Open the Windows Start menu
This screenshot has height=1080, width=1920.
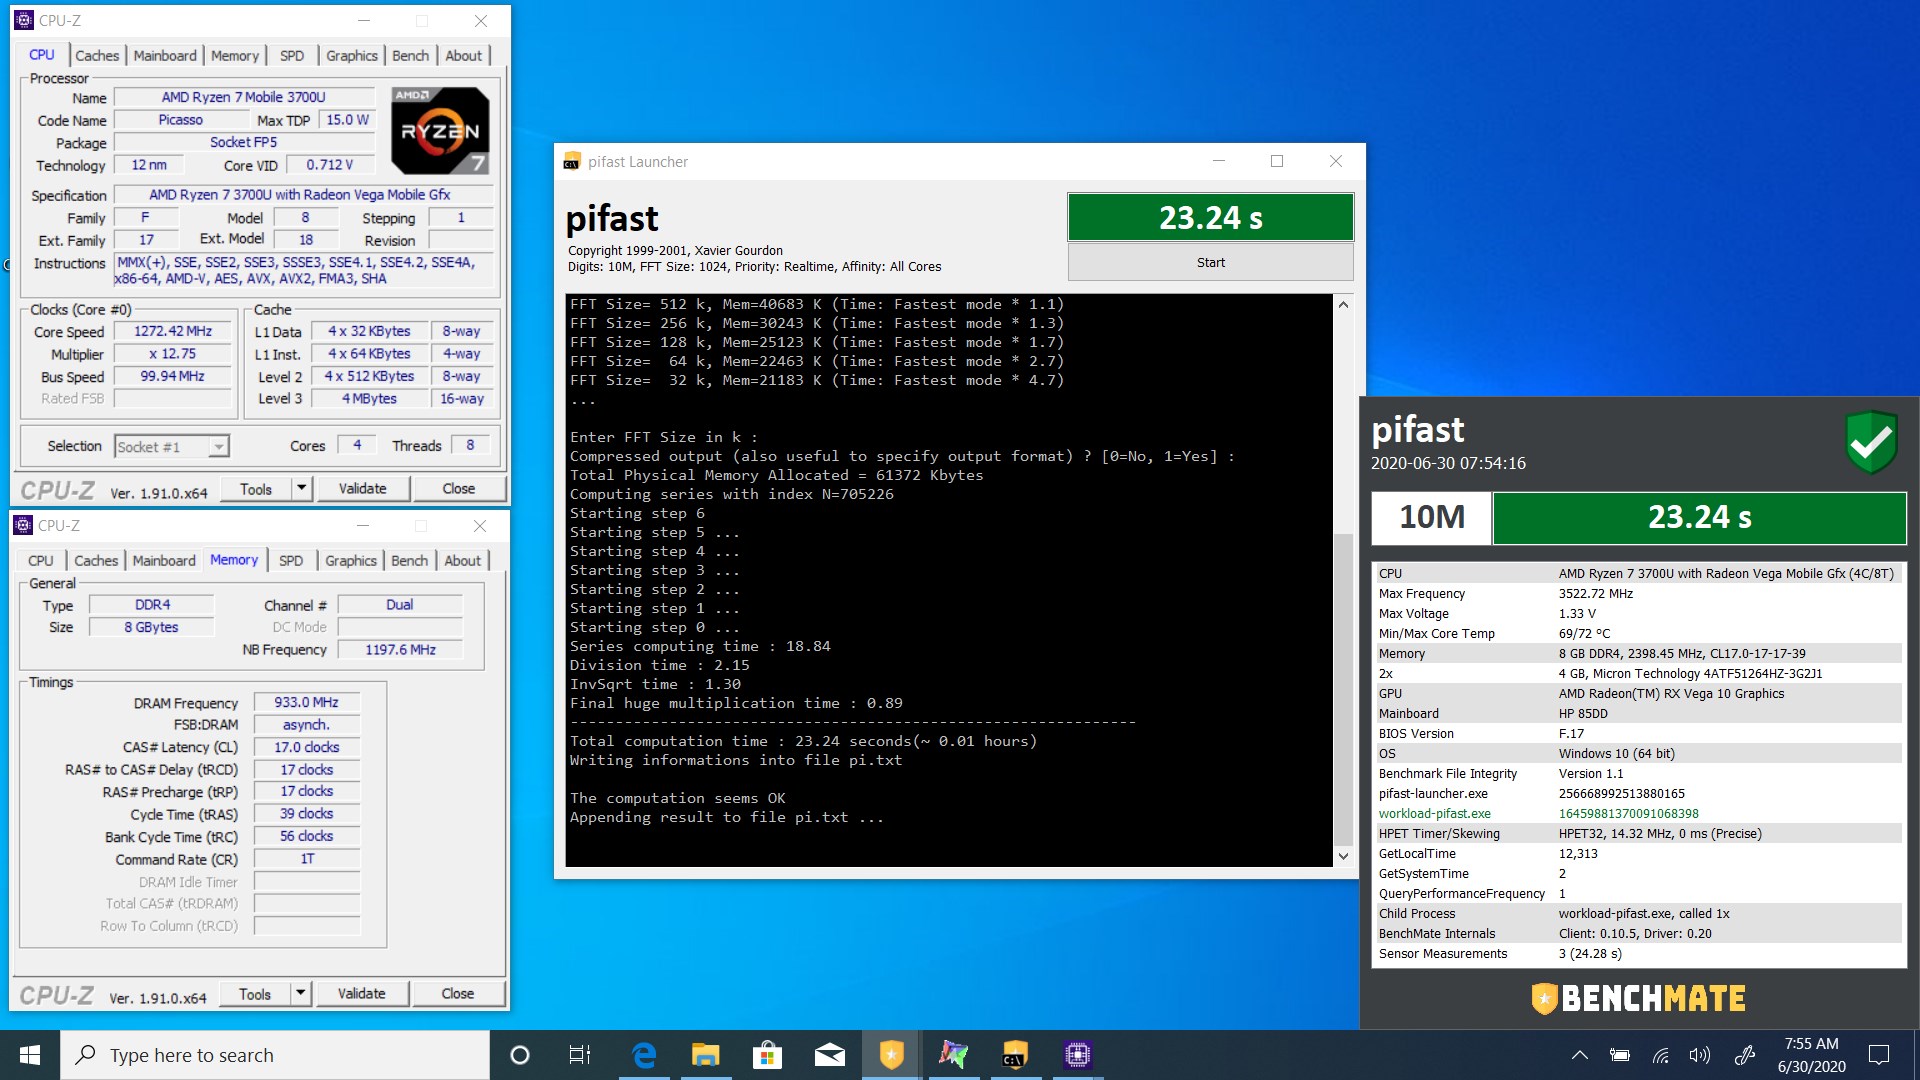click(x=30, y=1055)
